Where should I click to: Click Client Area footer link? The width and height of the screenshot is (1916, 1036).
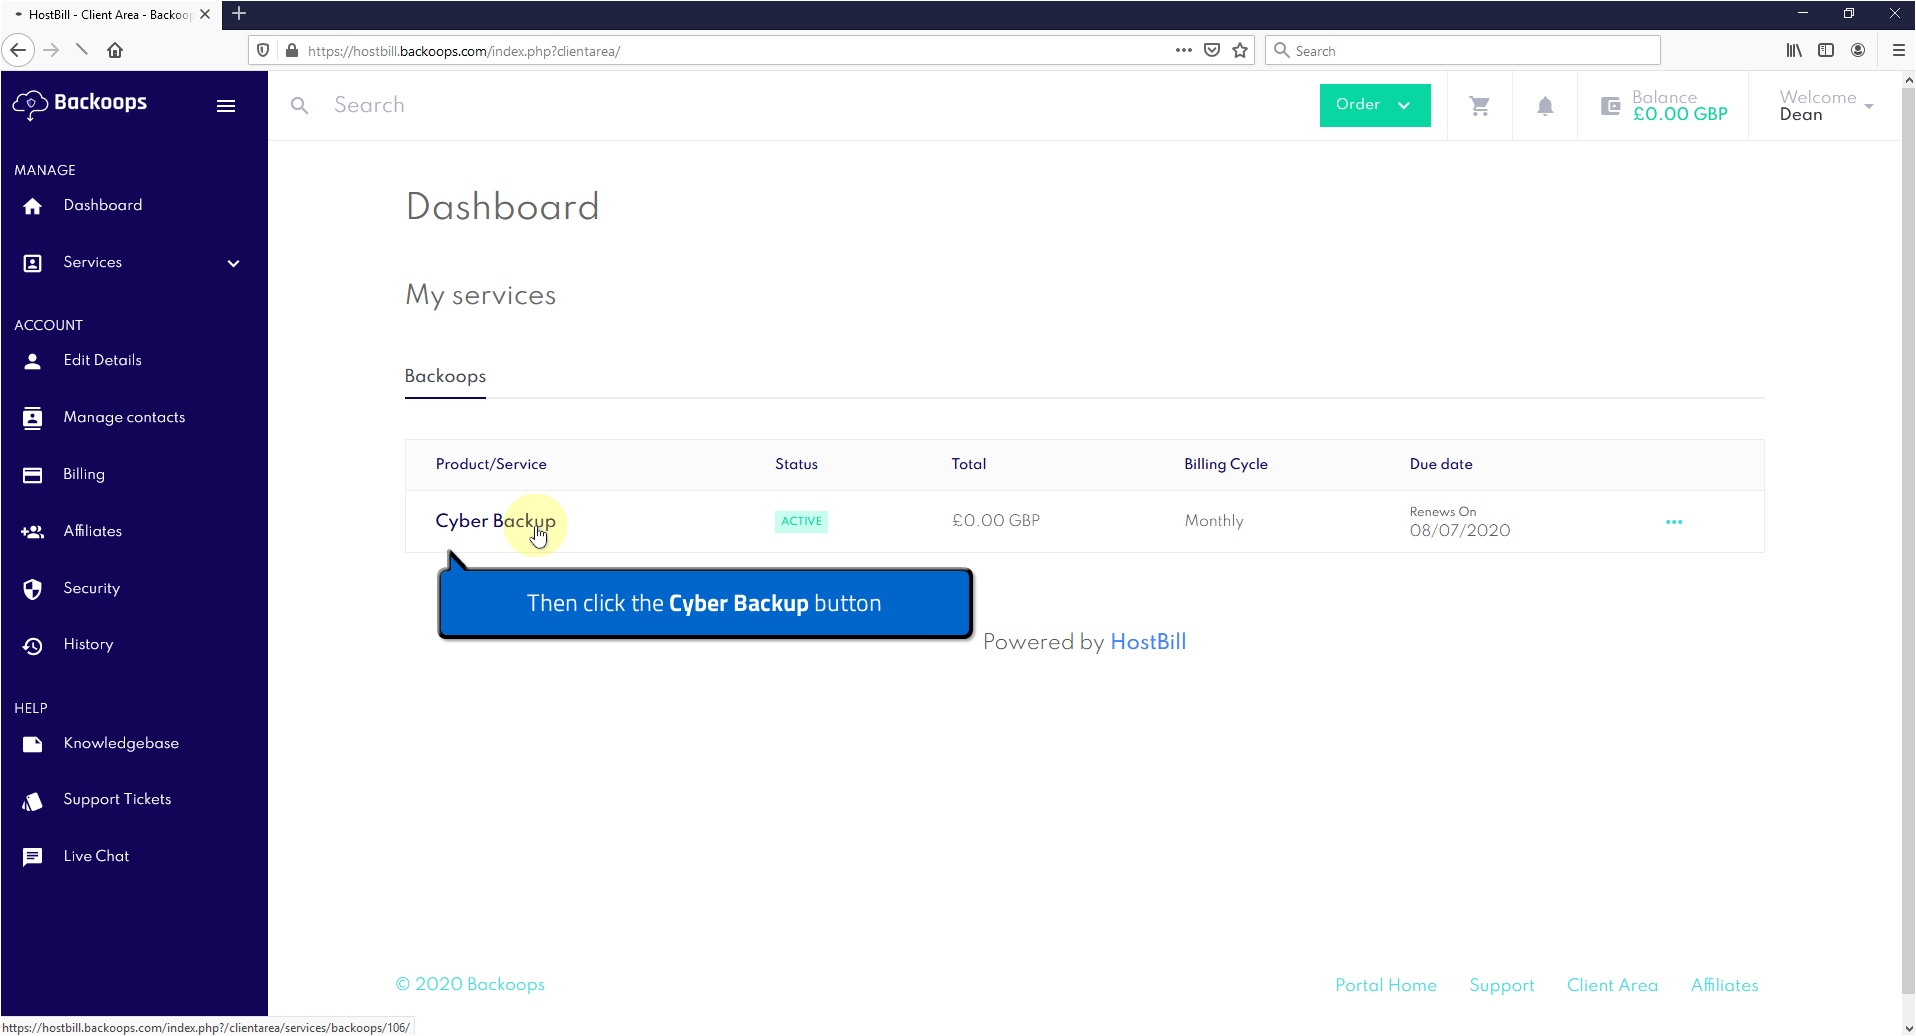(x=1612, y=985)
